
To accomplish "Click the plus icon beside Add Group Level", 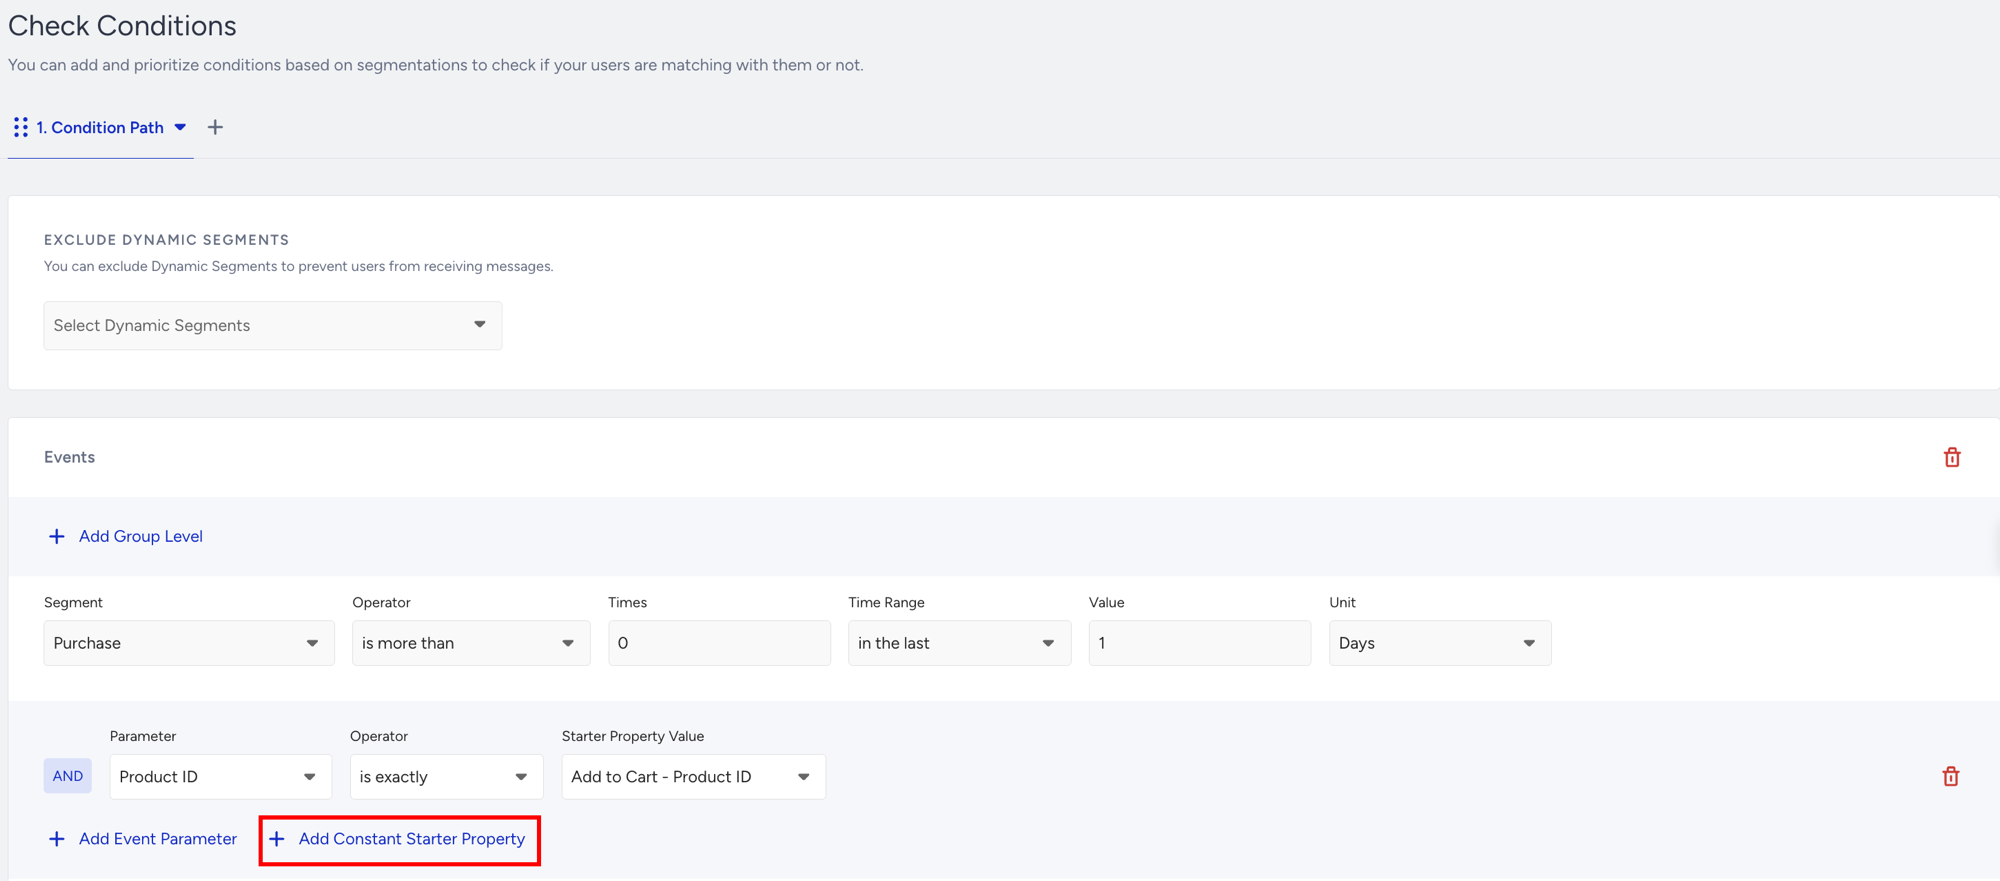I will coord(57,536).
